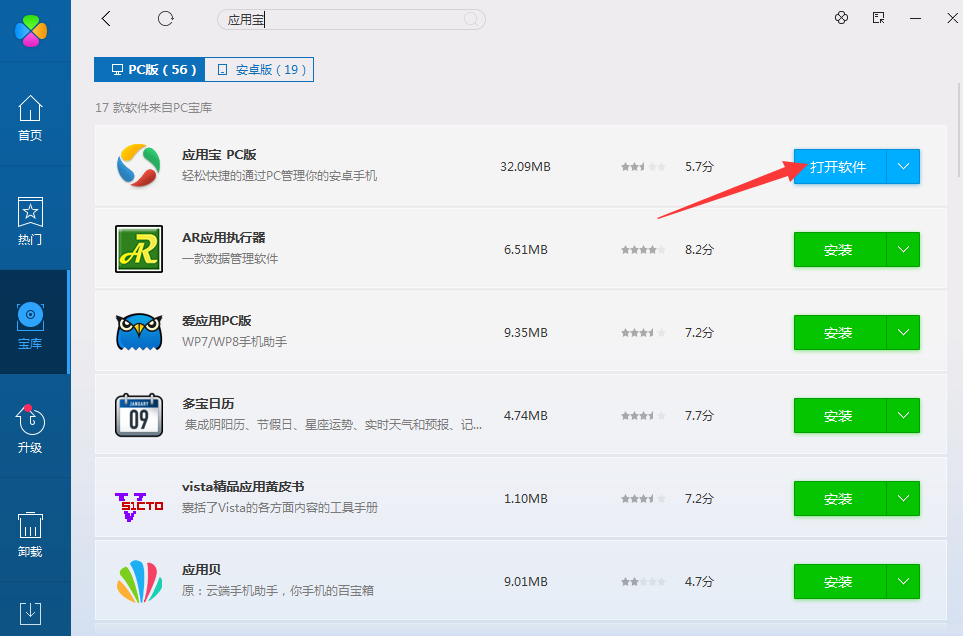Select the PC版 (56) tab
This screenshot has height=636, width=963.
149,69
